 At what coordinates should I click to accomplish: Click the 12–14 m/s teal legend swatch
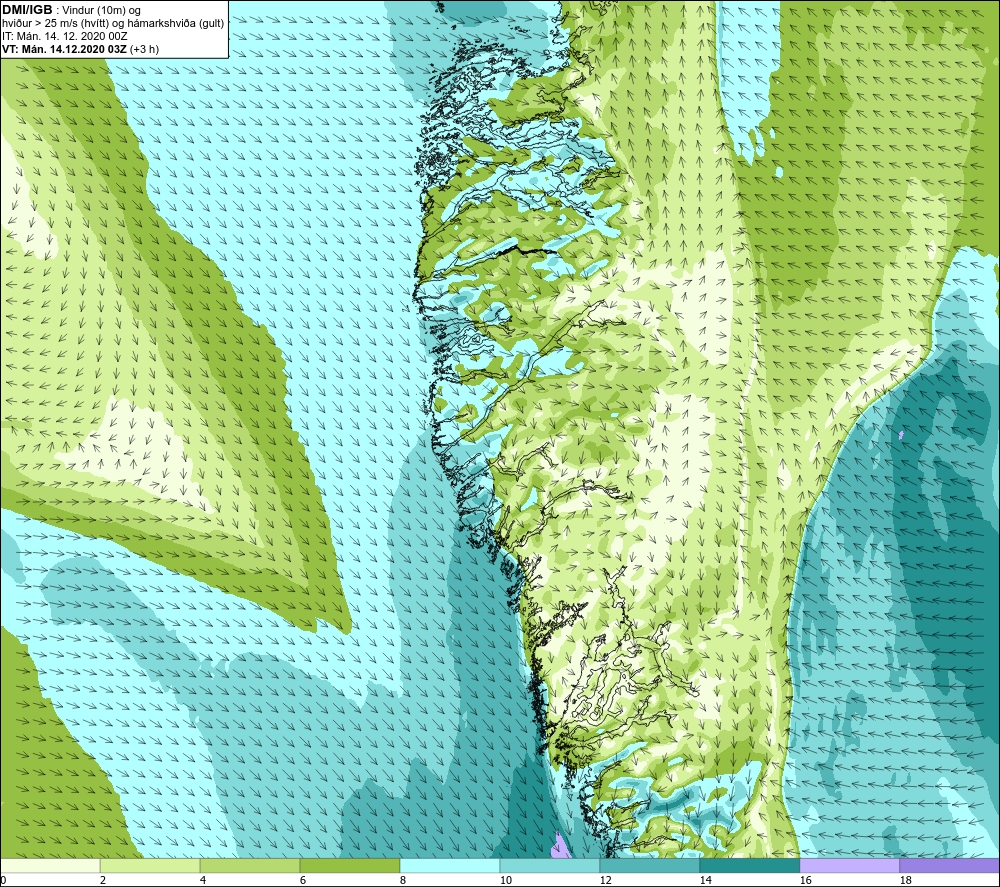650,865
